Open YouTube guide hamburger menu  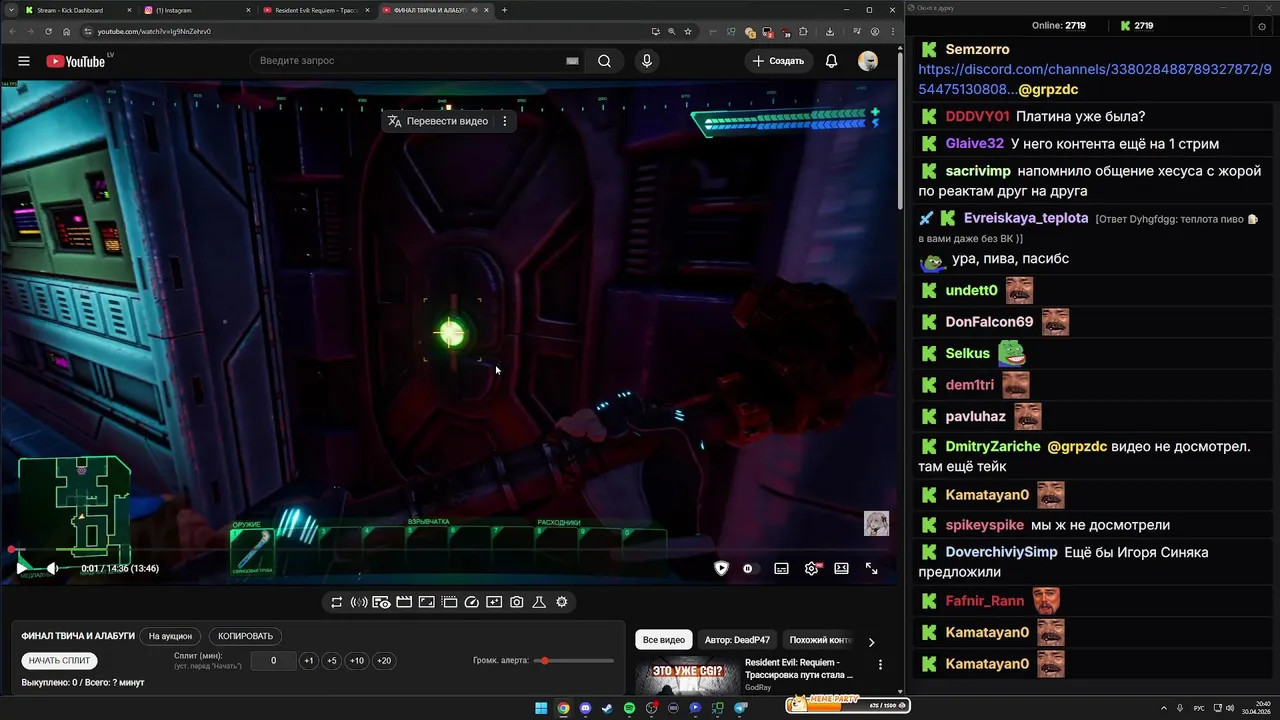[23, 61]
